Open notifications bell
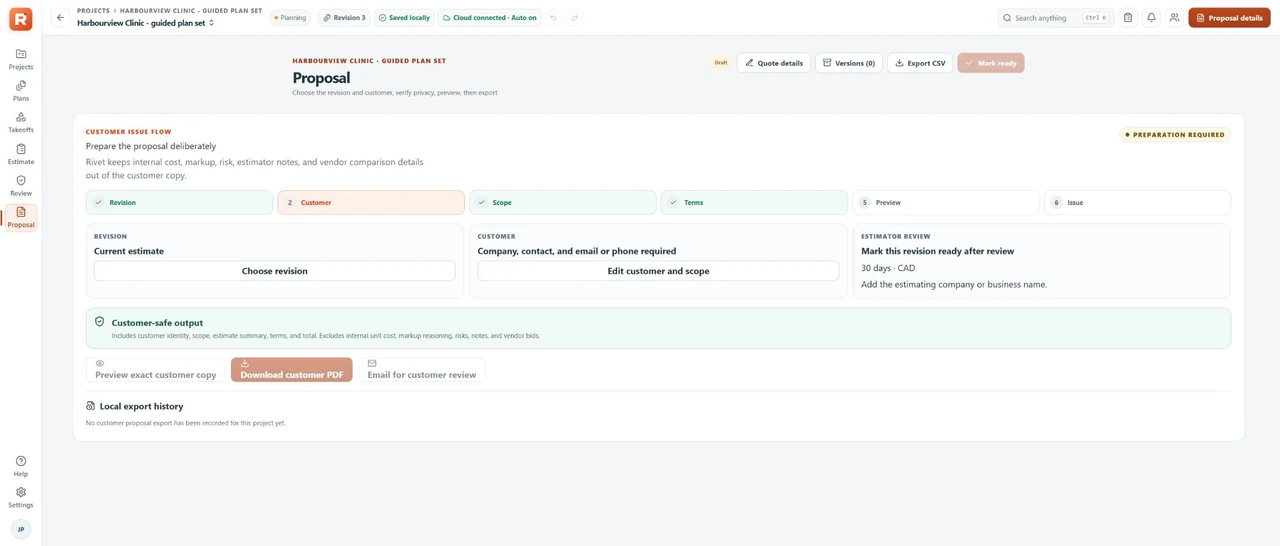This screenshot has height=546, width=1280. click(1151, 18)
